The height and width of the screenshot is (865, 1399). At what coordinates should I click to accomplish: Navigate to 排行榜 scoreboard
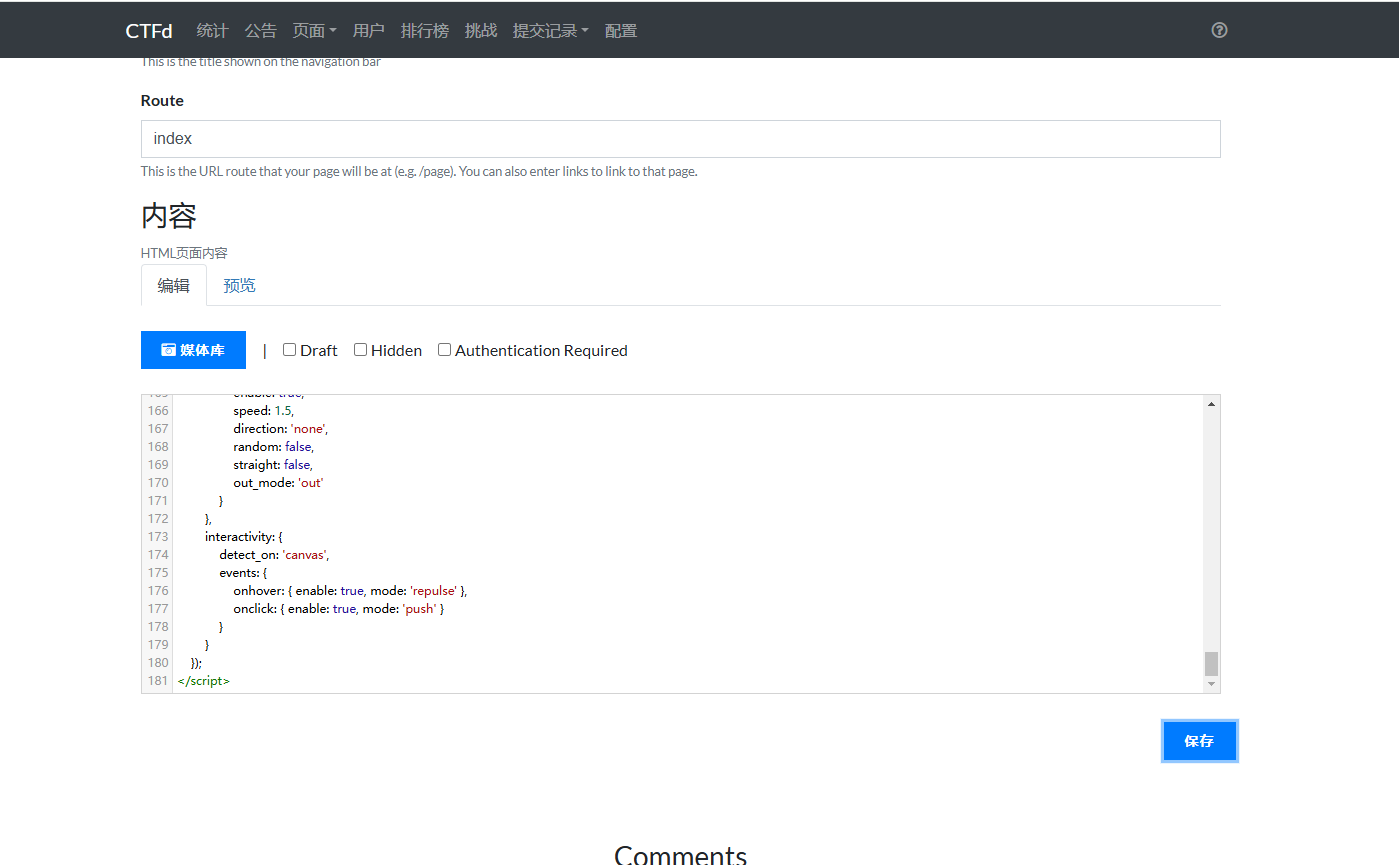(425, 31)
